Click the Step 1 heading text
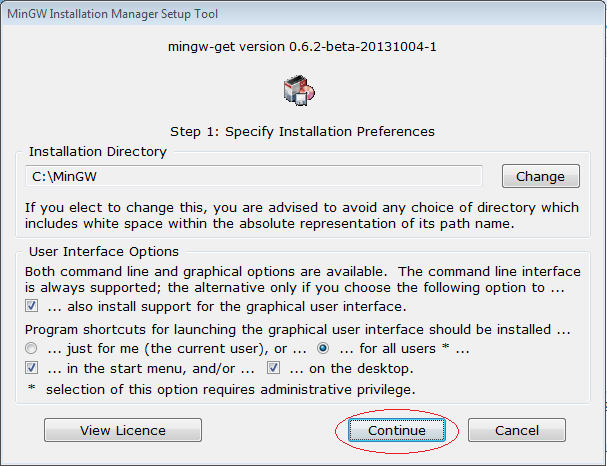 (x=302, y=132)
